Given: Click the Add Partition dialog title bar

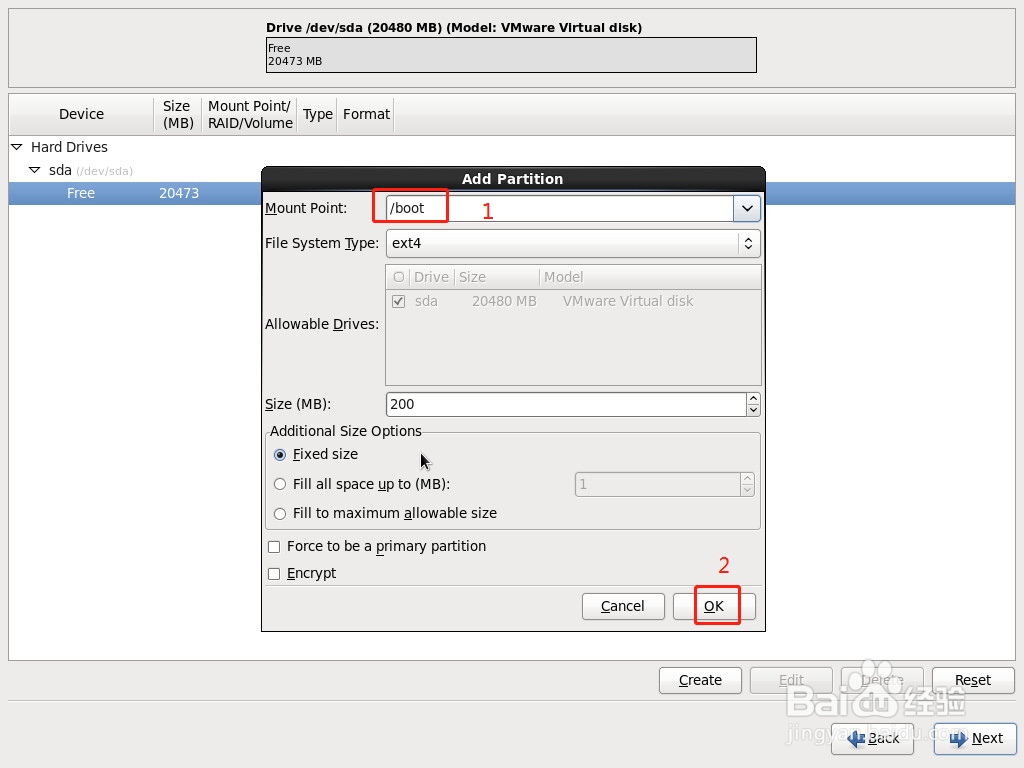Looking at the screenshot, I should click(x=513, y=179).
